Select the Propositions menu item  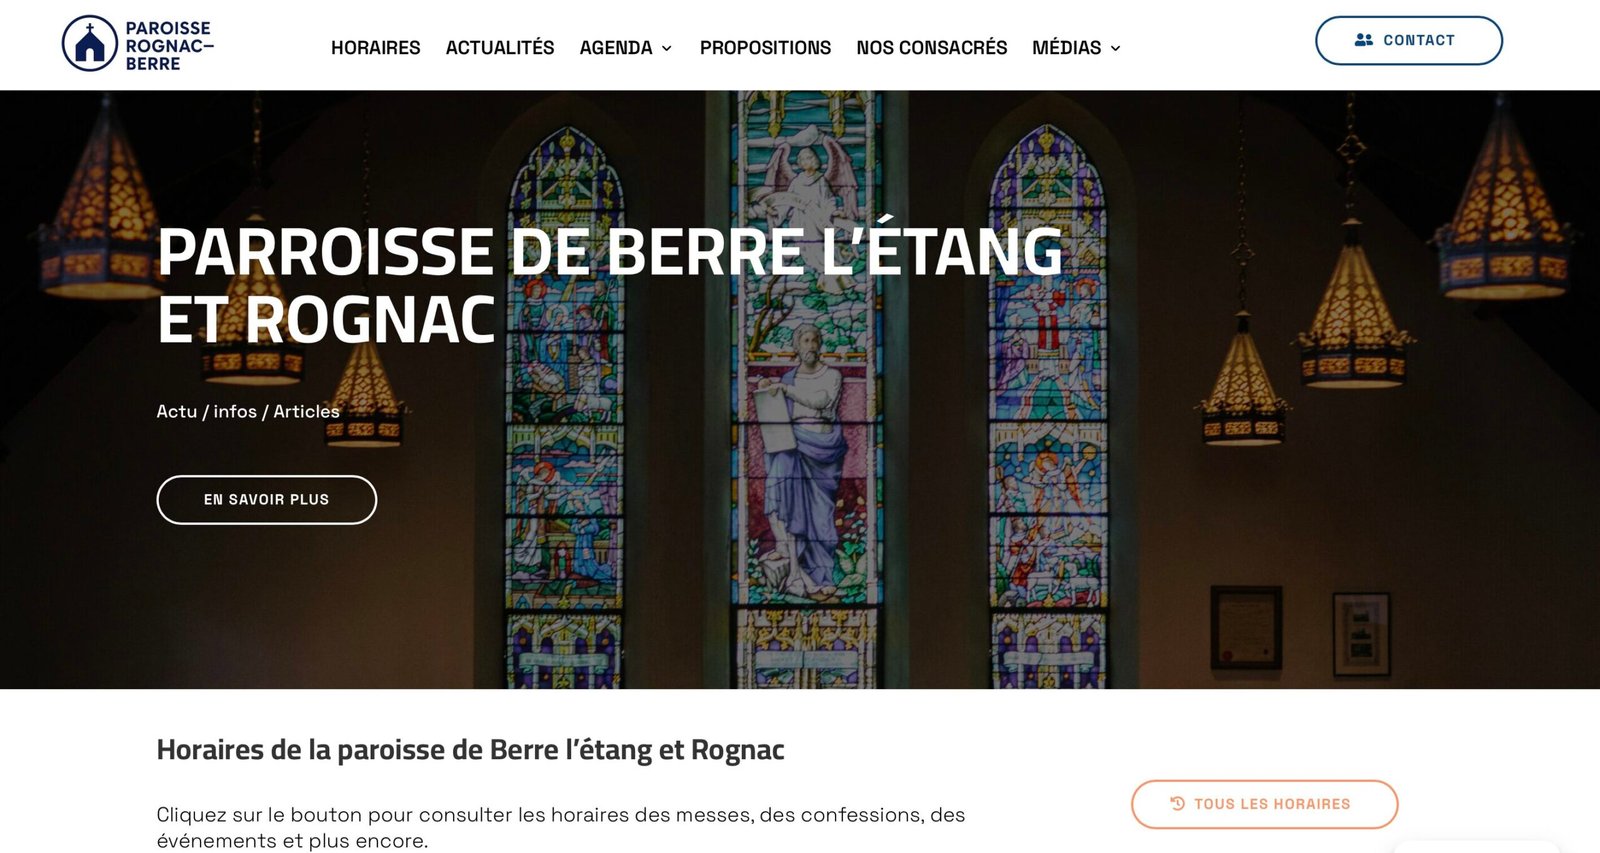tap(765, 47)
